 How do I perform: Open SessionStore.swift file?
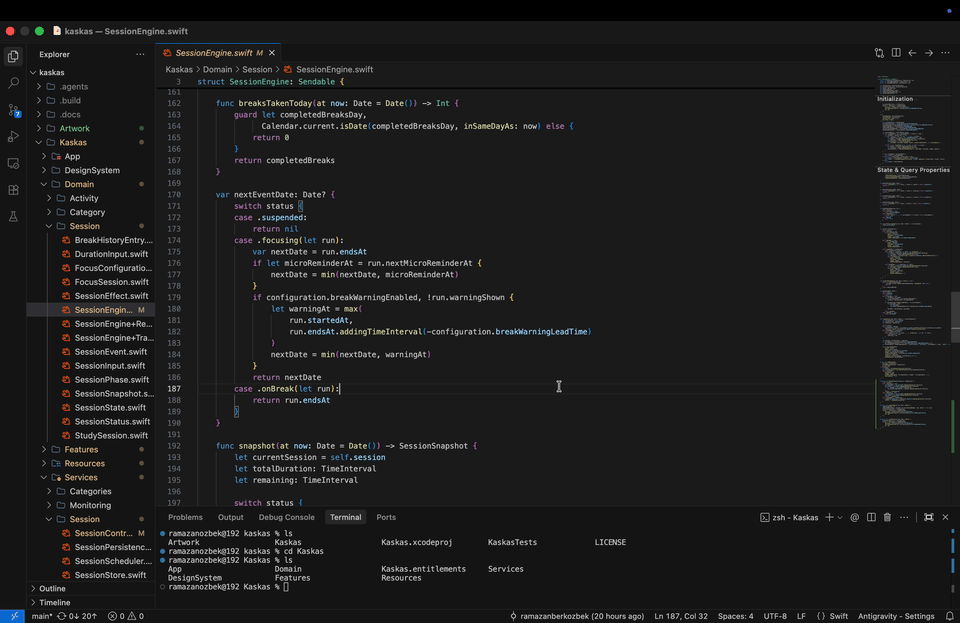[110, 575]
